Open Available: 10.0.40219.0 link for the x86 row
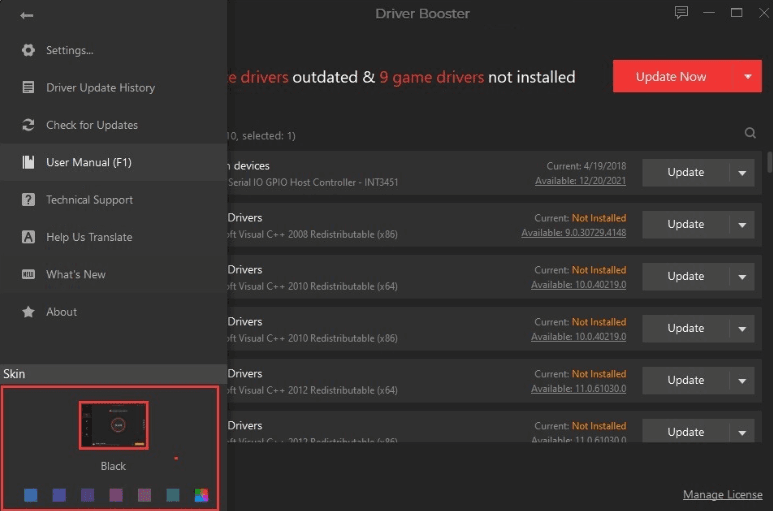773x511 pixels. coord(578,337)
